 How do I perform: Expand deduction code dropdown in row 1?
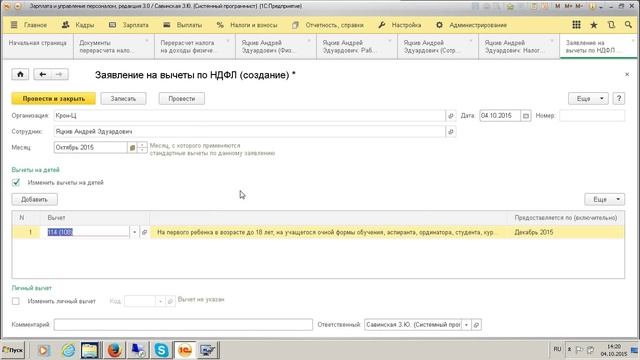pyautogui.click(x=135, y=232)
